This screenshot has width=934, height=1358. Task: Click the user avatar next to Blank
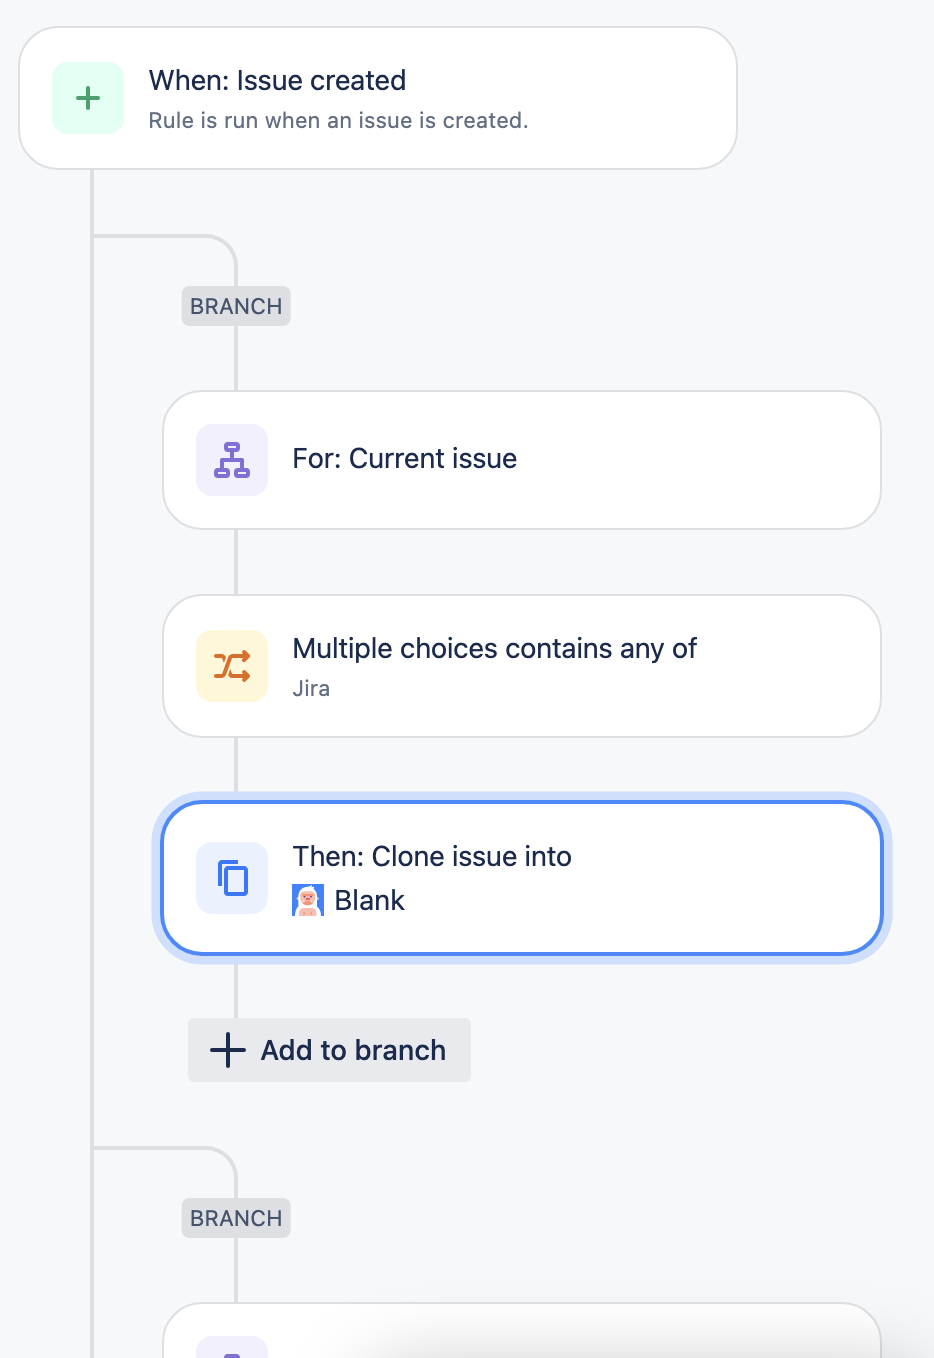[307, 900]
